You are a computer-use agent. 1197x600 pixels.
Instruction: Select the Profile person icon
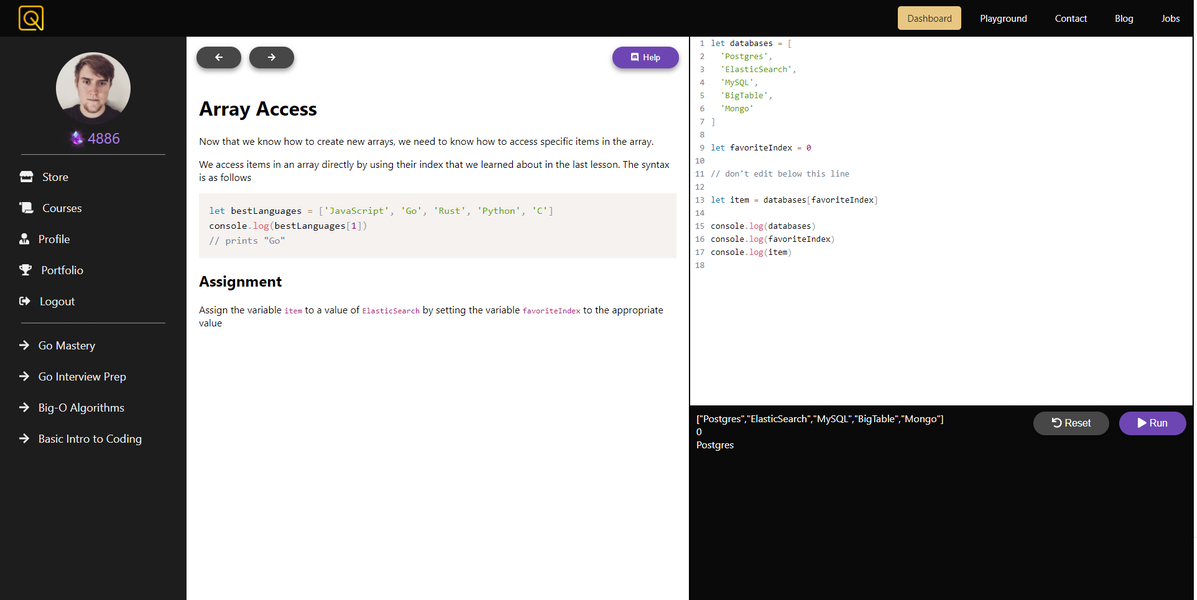[x=24, y=239]
